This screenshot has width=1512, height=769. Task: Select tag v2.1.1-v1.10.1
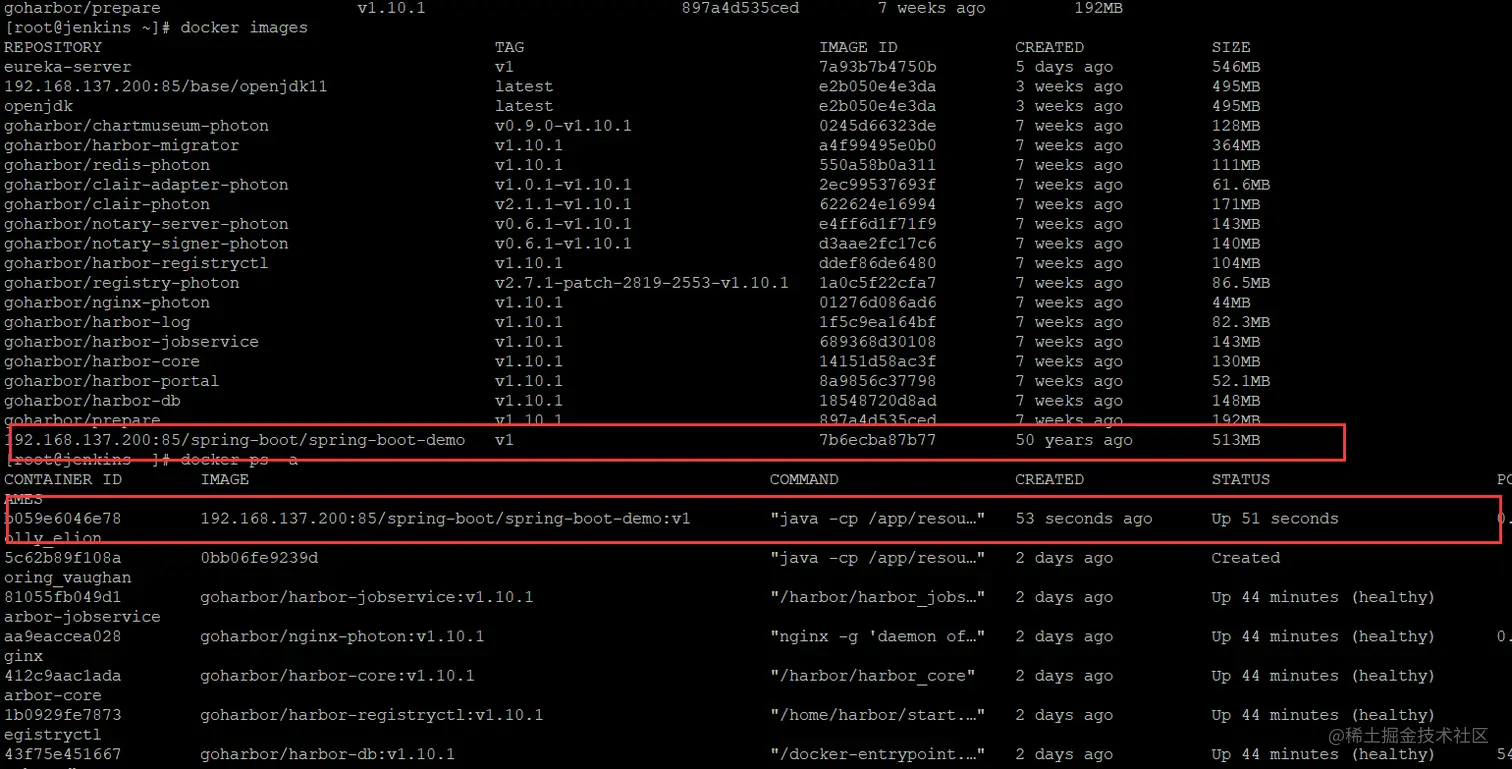[563, 204]
